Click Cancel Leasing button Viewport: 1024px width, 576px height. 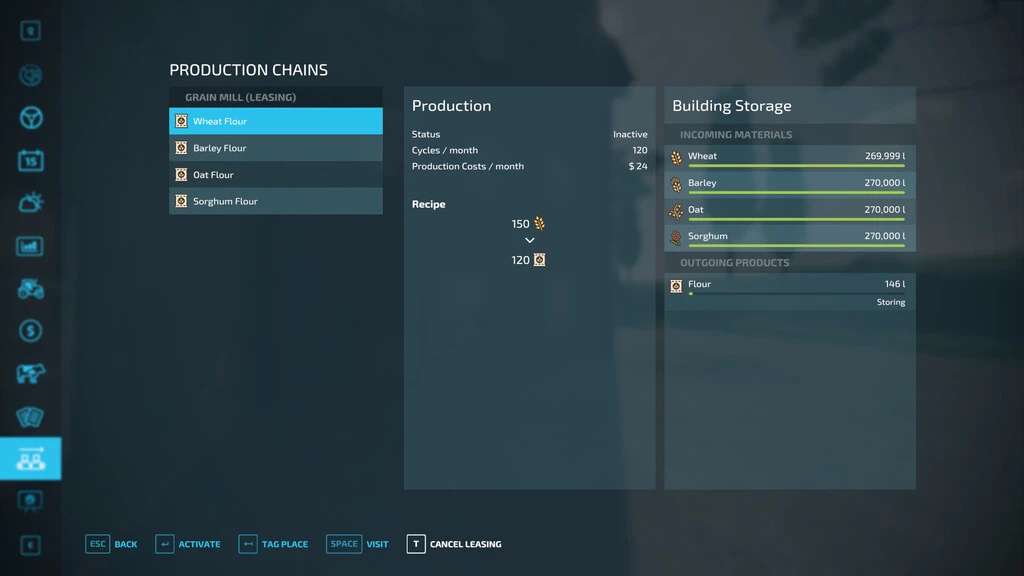click(454, 544)
